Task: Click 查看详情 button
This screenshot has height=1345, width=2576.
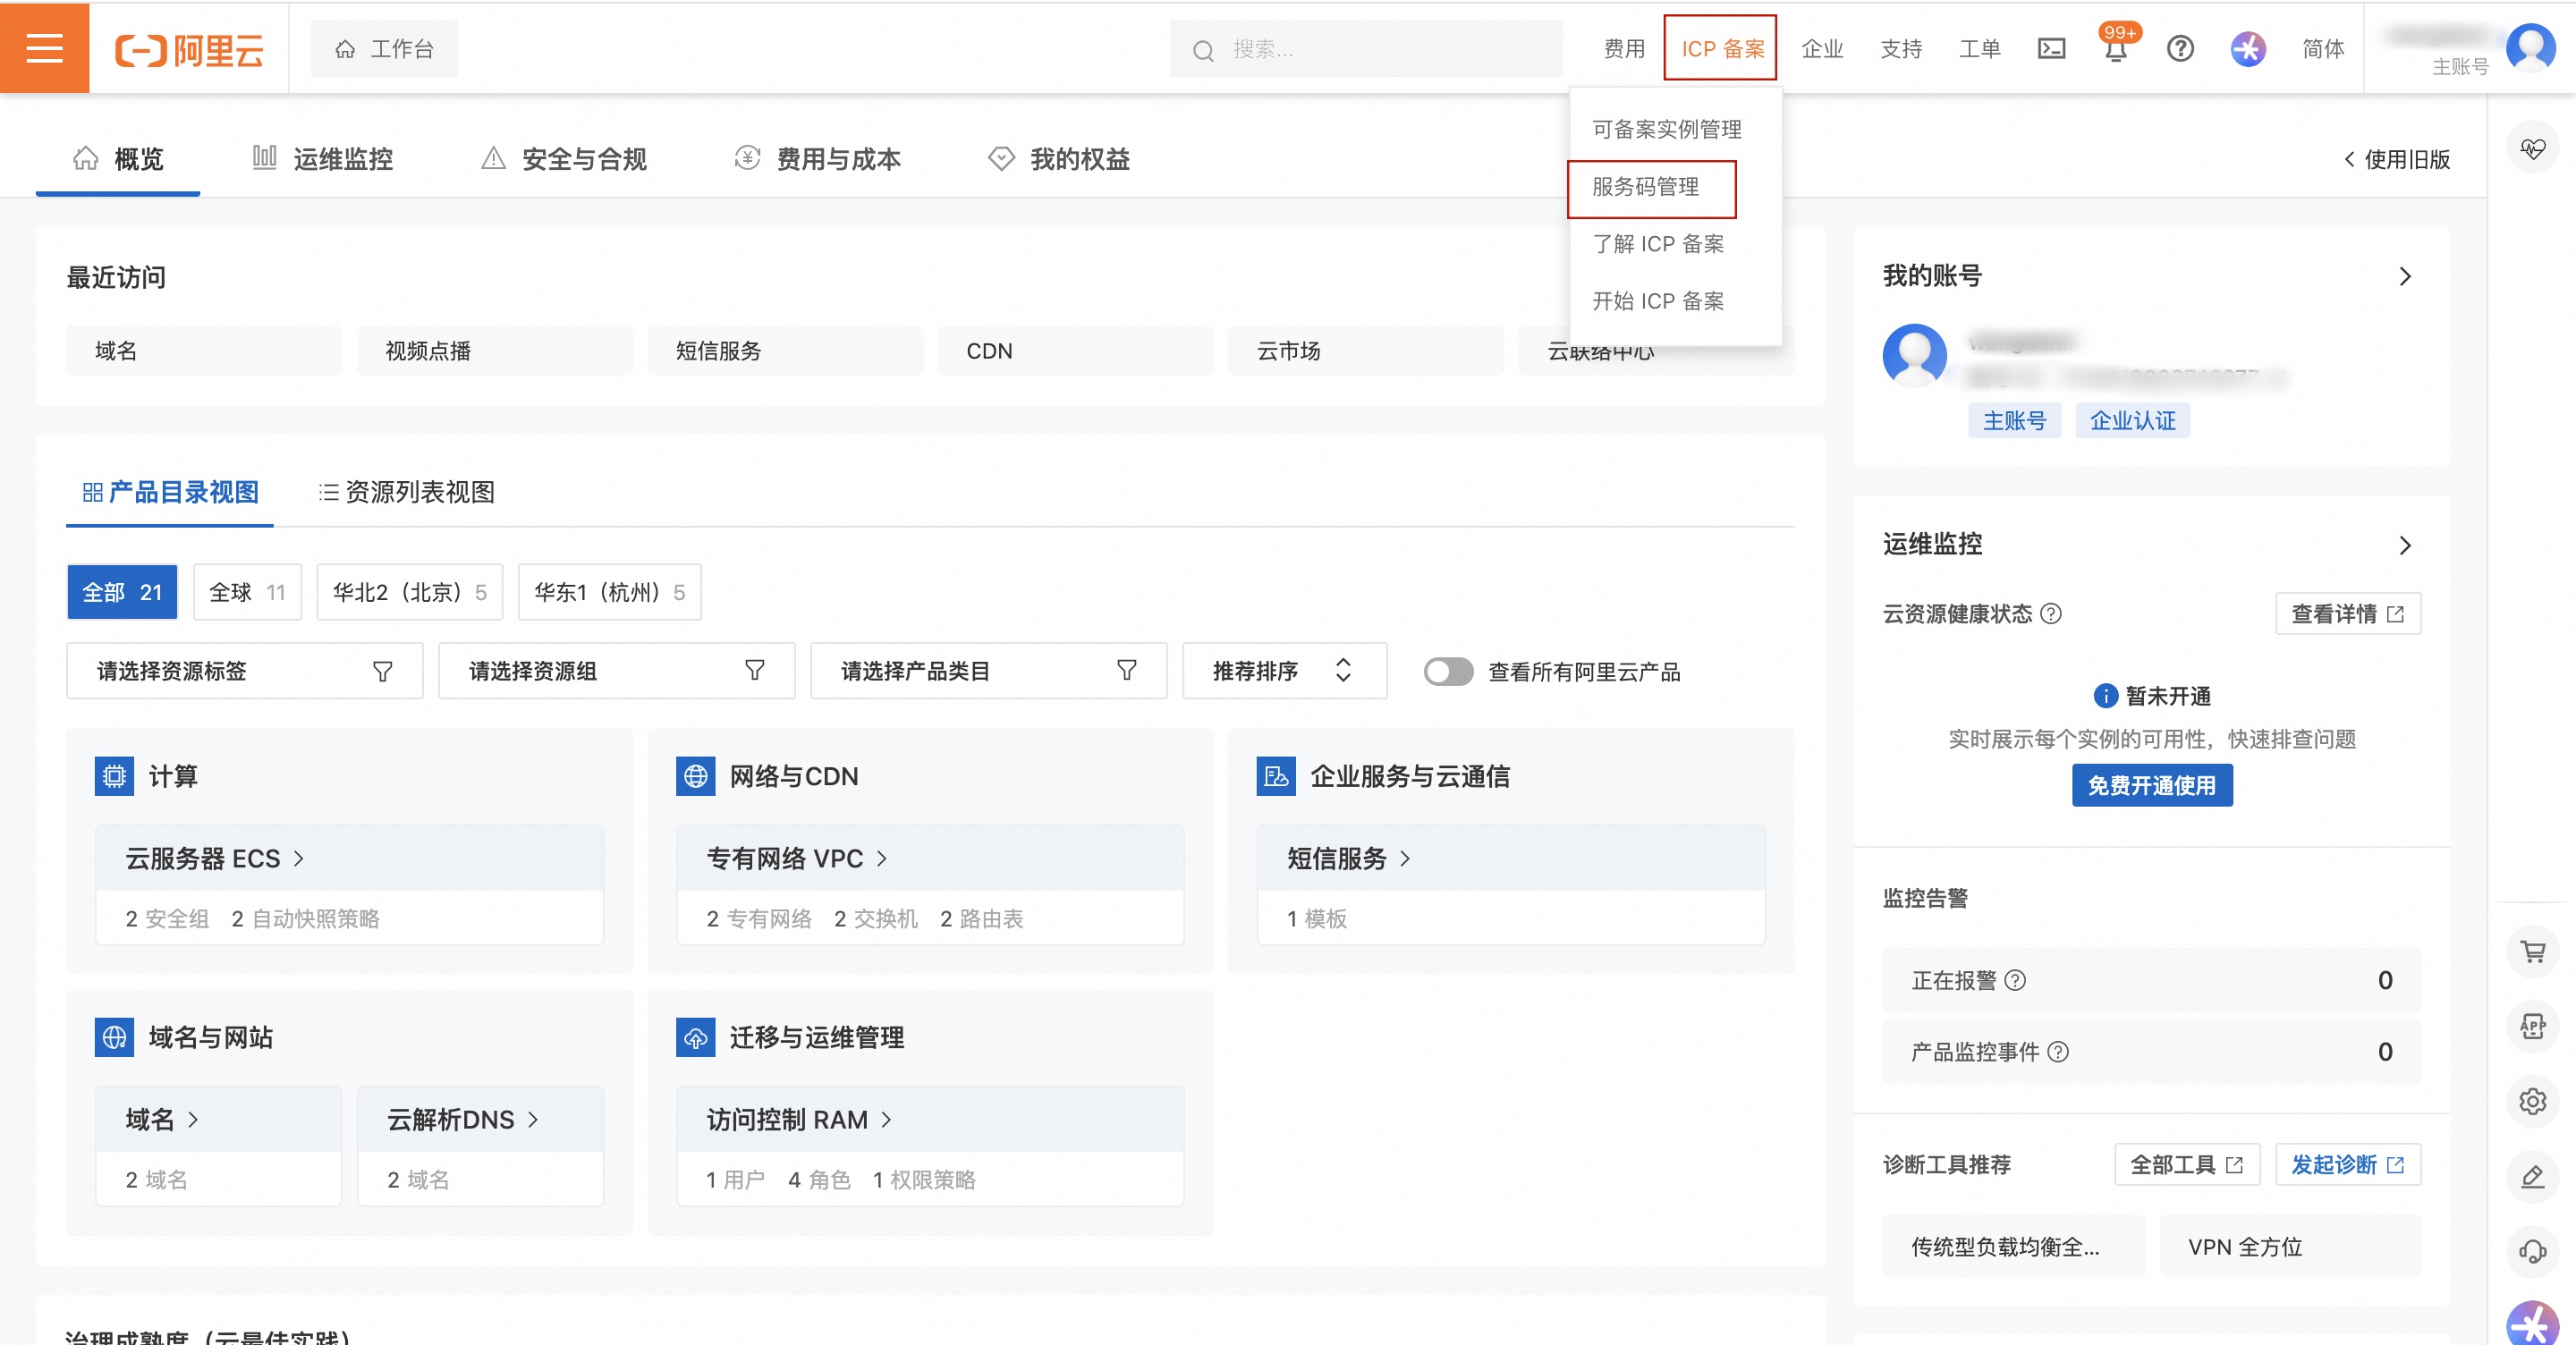Action: 2348,614
